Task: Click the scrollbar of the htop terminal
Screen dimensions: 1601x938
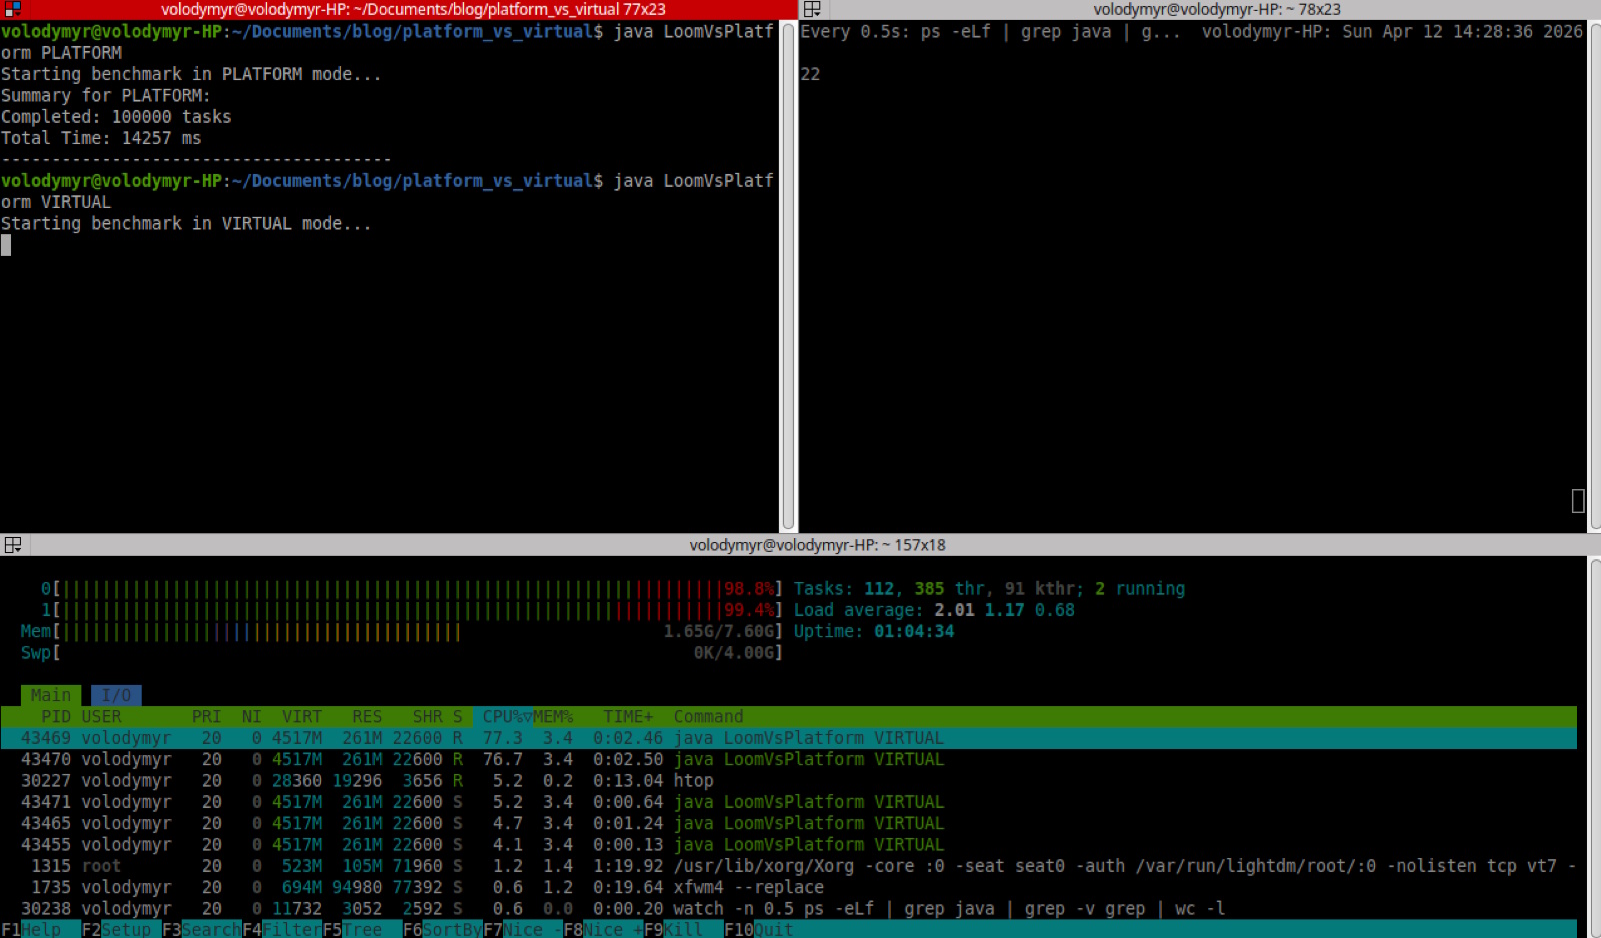Action: 1594,747
